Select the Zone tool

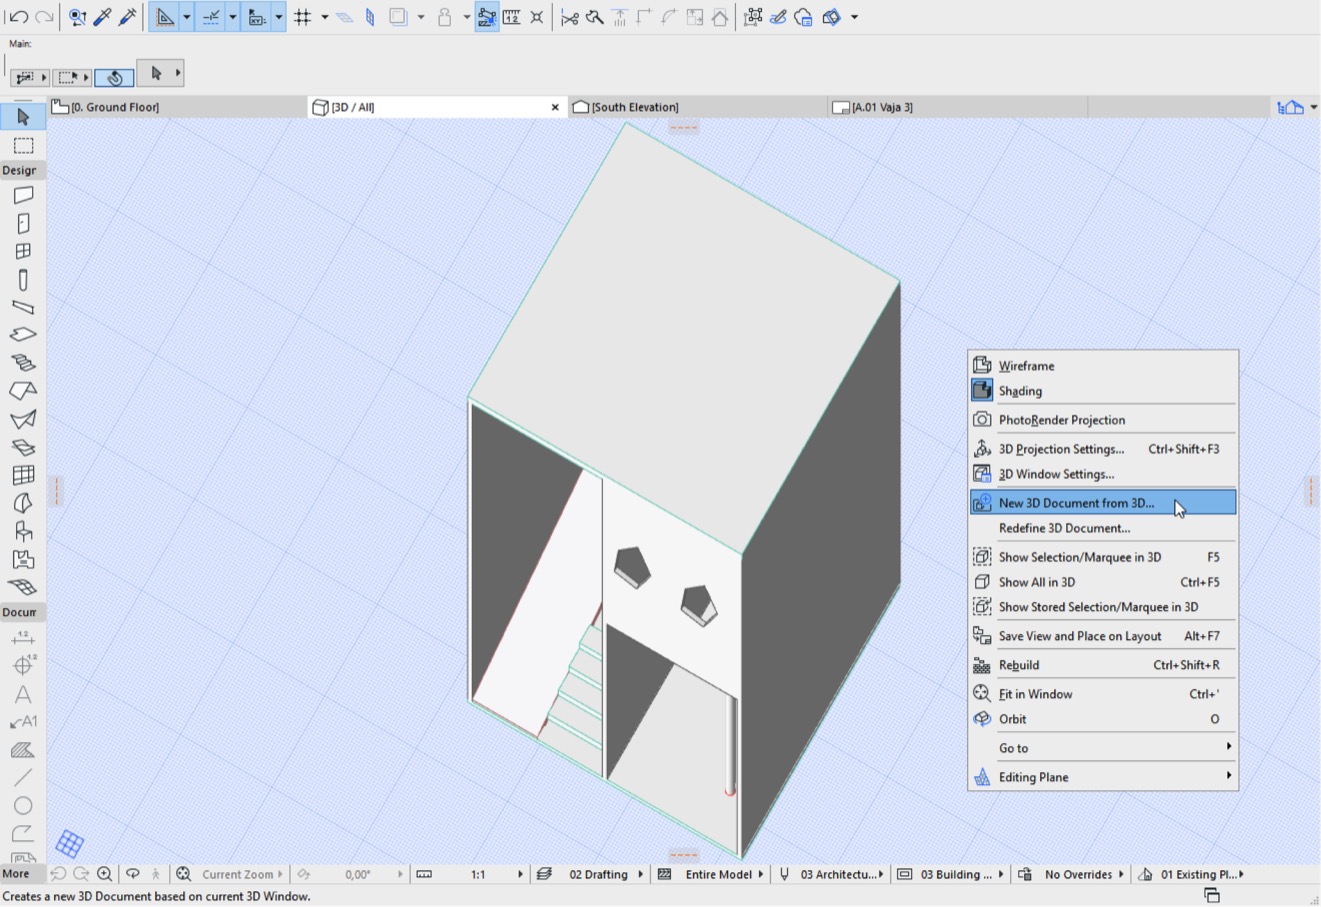23,559
